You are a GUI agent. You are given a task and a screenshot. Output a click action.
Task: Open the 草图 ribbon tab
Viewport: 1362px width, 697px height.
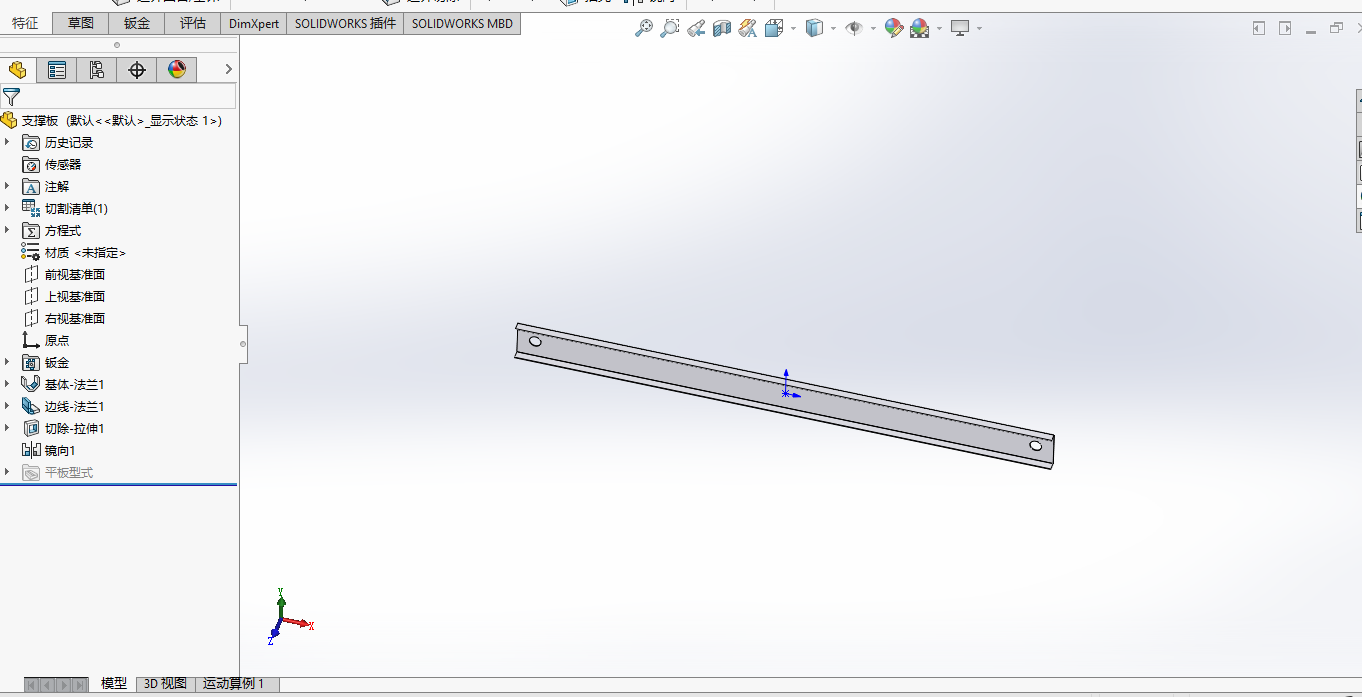(x=81, y=23)
